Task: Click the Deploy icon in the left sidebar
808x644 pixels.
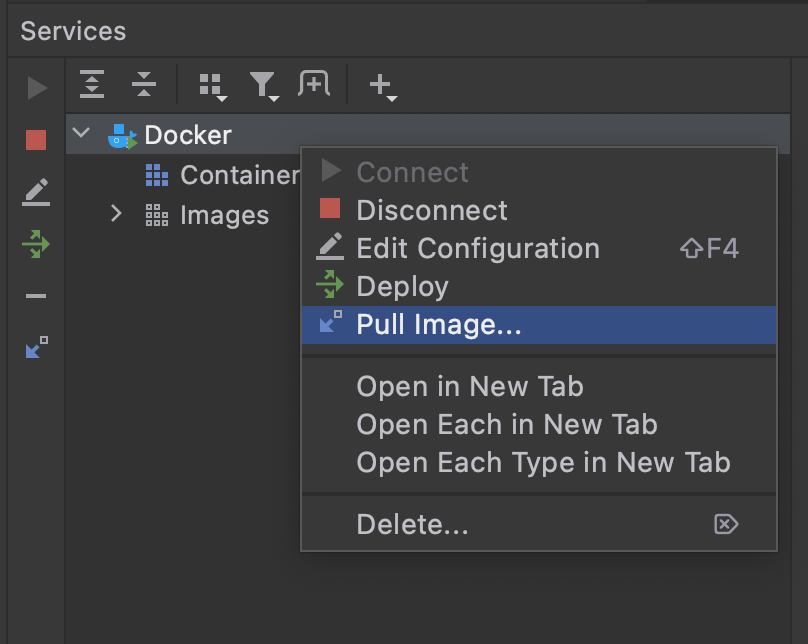Action: (x=35, y=244)
